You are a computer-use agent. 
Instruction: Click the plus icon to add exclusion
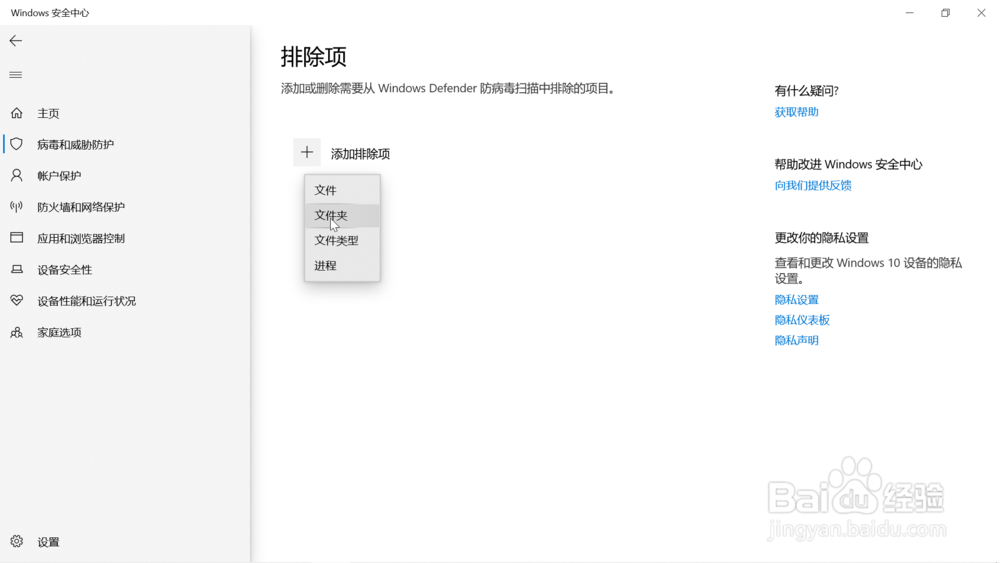pyautogui.click(x=307, y=152)
